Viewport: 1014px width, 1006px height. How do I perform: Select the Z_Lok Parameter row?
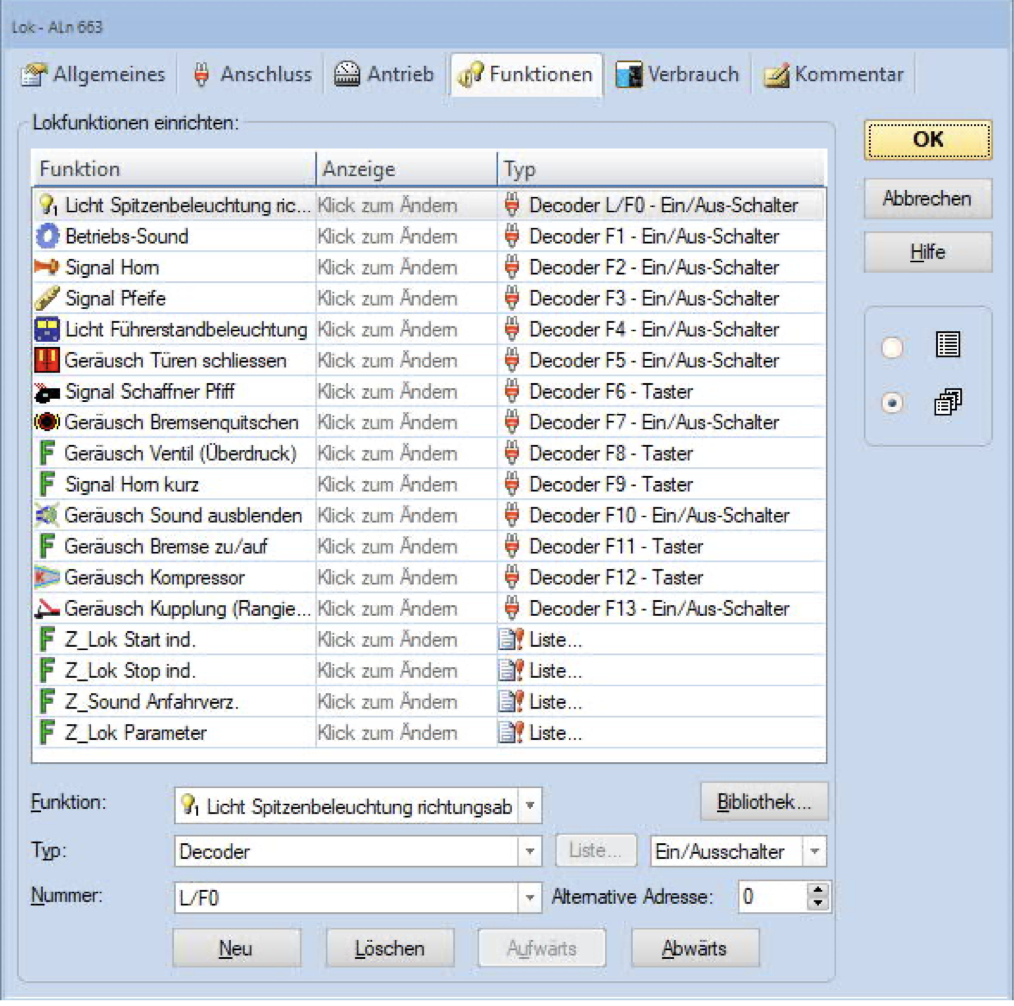[135, 733]
